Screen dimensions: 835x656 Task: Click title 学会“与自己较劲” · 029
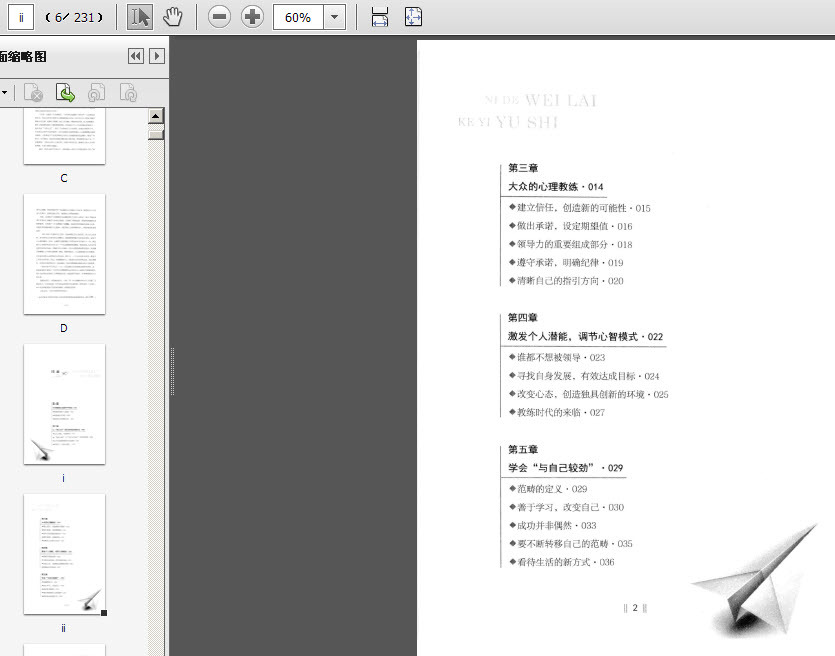[x=566, y=468]
